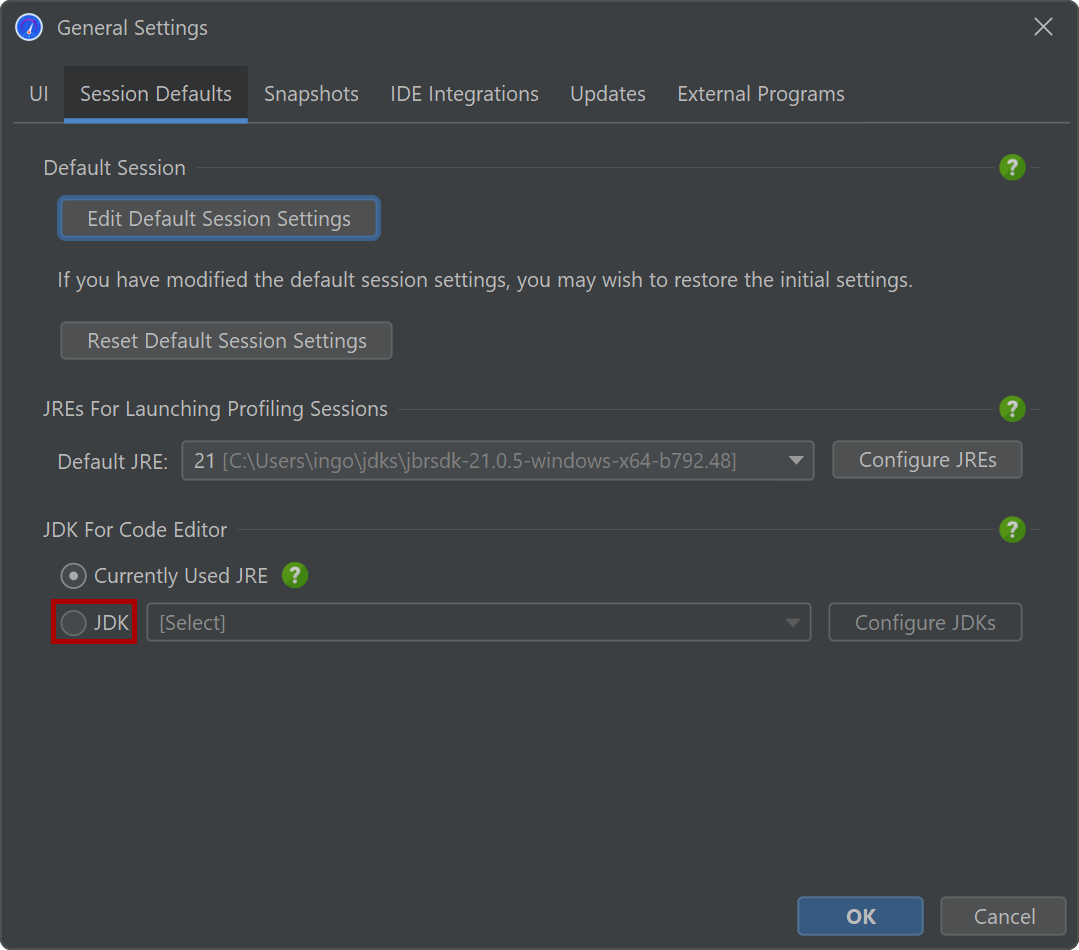Switch to the UI tab
This screenshot has height=950, width=1079.
click(39, 94)
